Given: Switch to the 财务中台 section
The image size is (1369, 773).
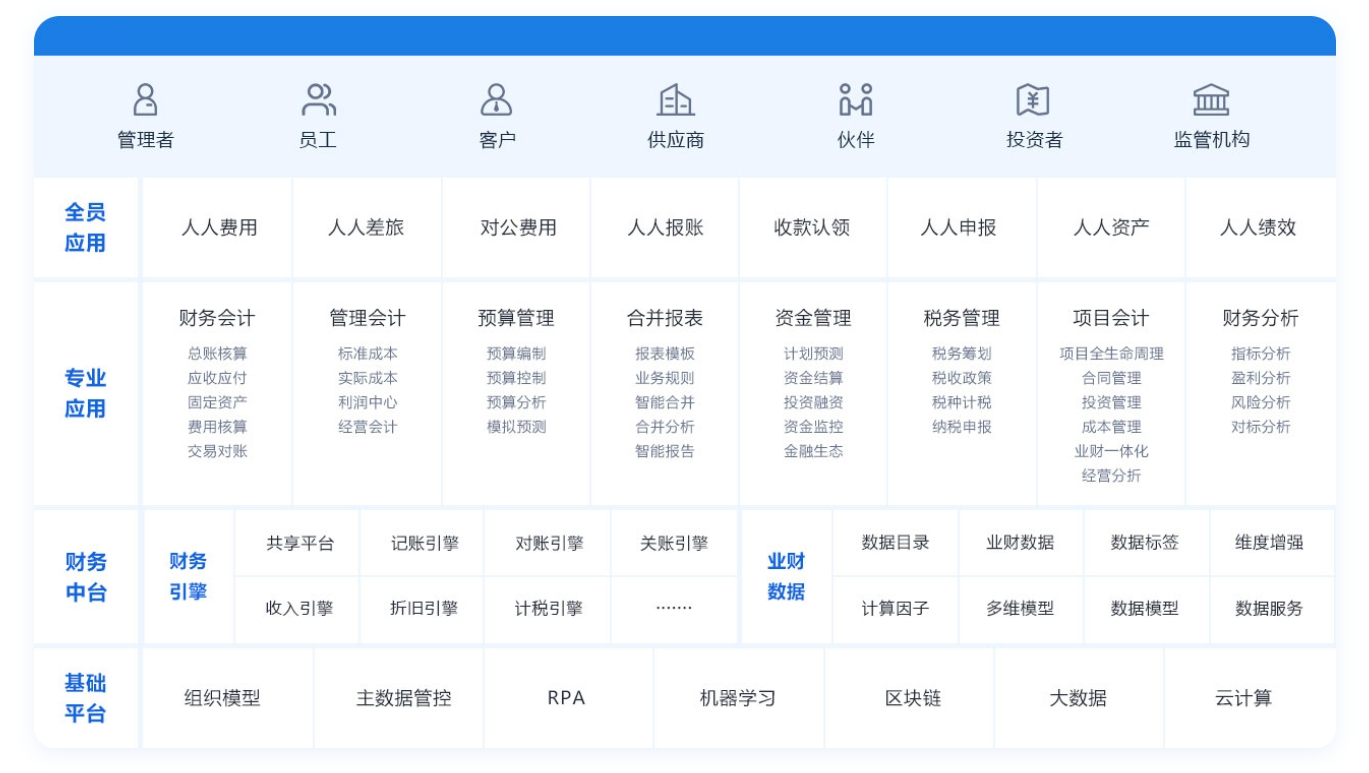Looking at the screenshot, I should pos(85,574).
